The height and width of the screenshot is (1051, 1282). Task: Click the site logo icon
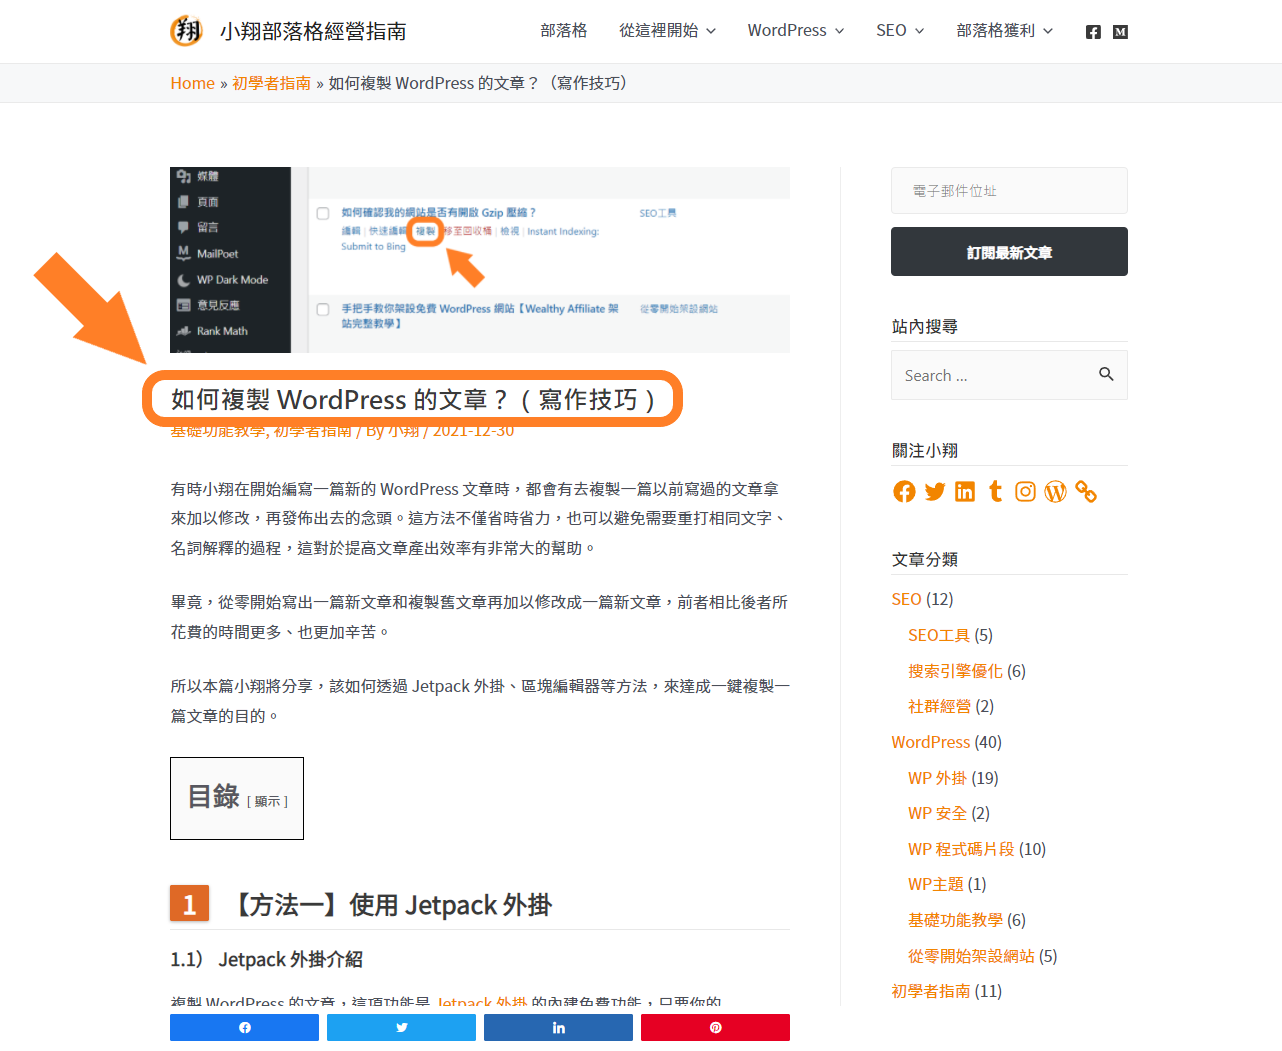[x=187, y=31]
